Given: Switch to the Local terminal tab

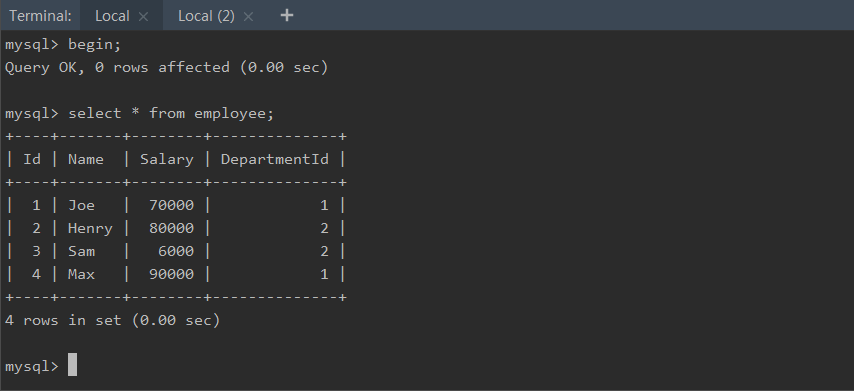Looking at the screenshot, I should click(x=112, y=16).
